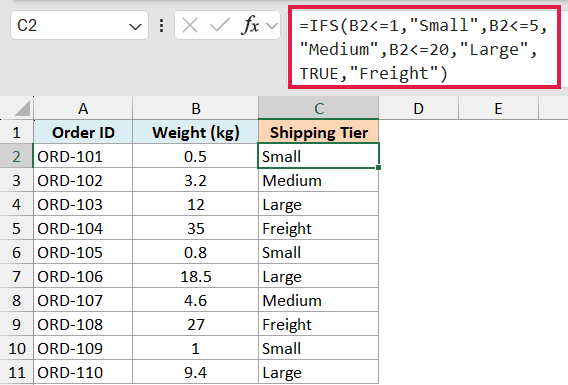Expand the dropdown arrow beside fx
The height and width of the screenshot is (385, 568).
coord(272,26)
